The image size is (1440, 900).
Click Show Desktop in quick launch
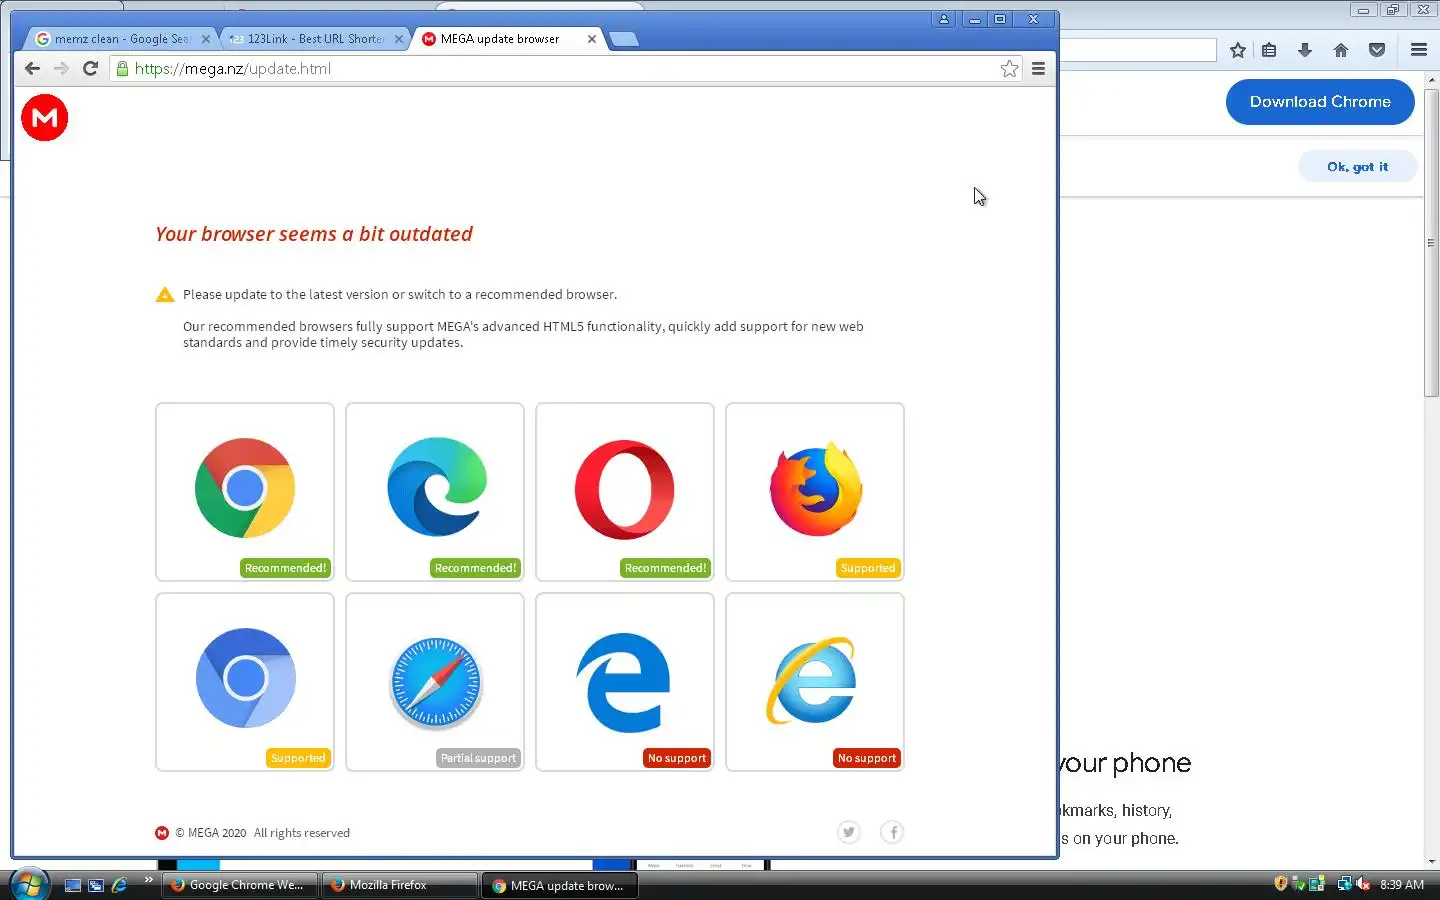point(73,885)
